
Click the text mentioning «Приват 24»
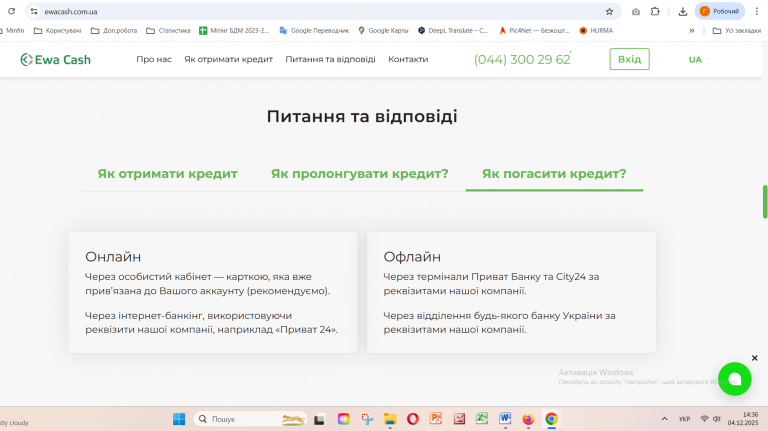click(212, 323)
